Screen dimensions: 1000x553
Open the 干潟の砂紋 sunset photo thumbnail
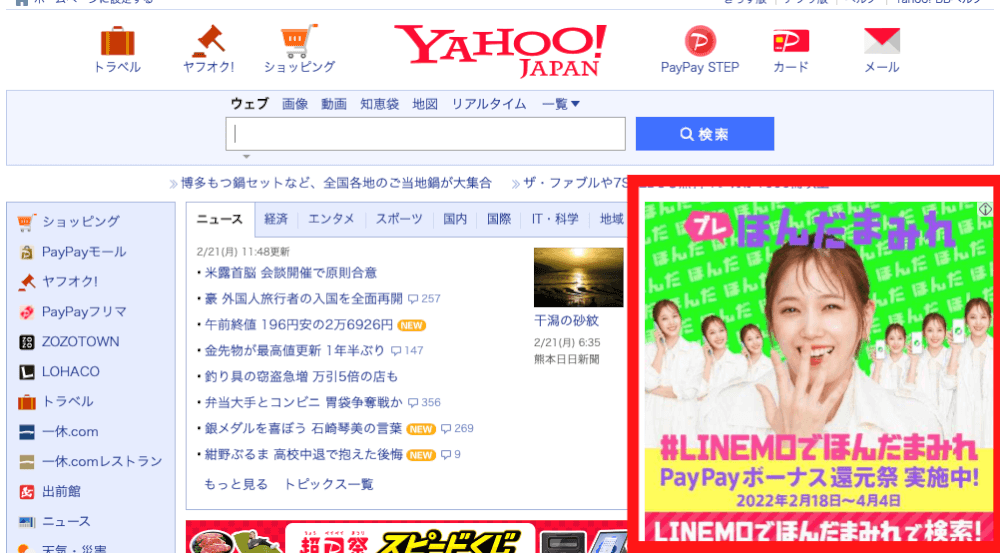[565, 277]
